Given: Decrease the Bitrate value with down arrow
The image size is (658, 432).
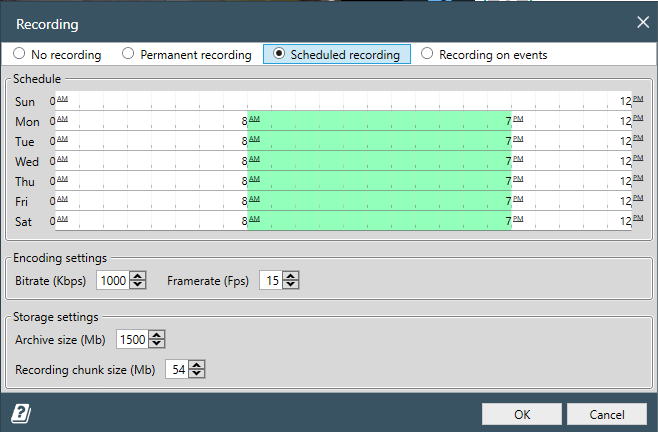Looking at the screenshot, I should coord(138,285).
